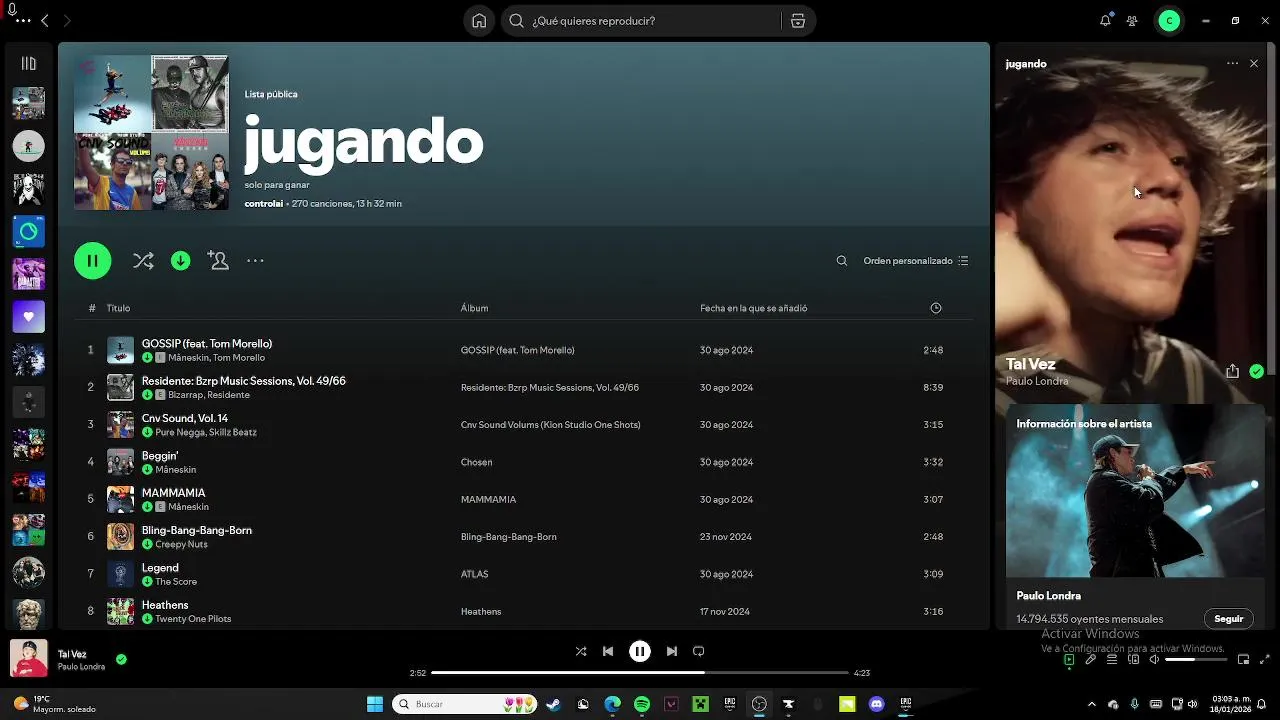
Task: Toggle repeat in the bottom player bar
Action: (x=699, y=651)
